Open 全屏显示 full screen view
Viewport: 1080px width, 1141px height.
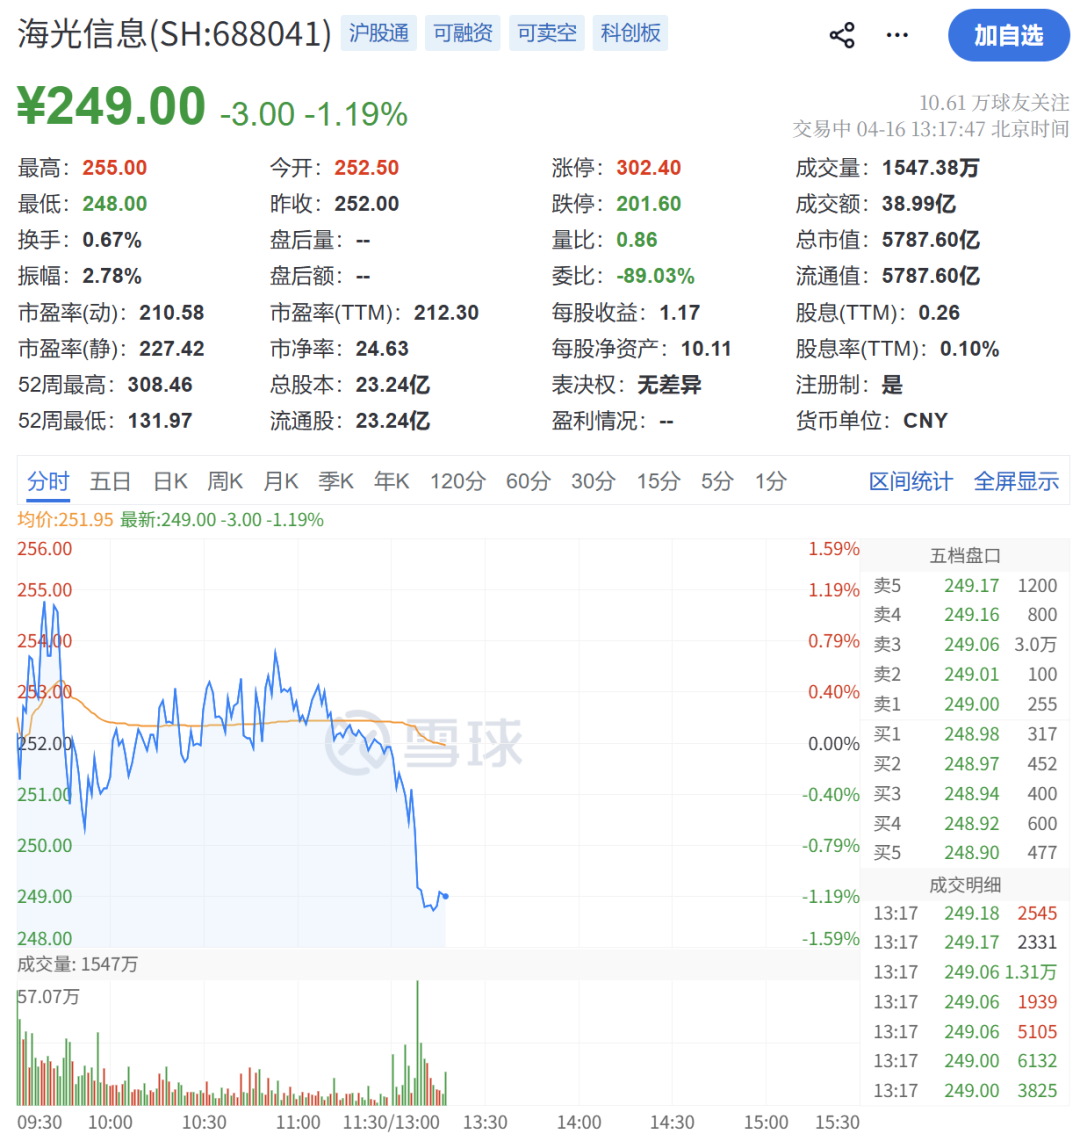tap(1016, 481)
